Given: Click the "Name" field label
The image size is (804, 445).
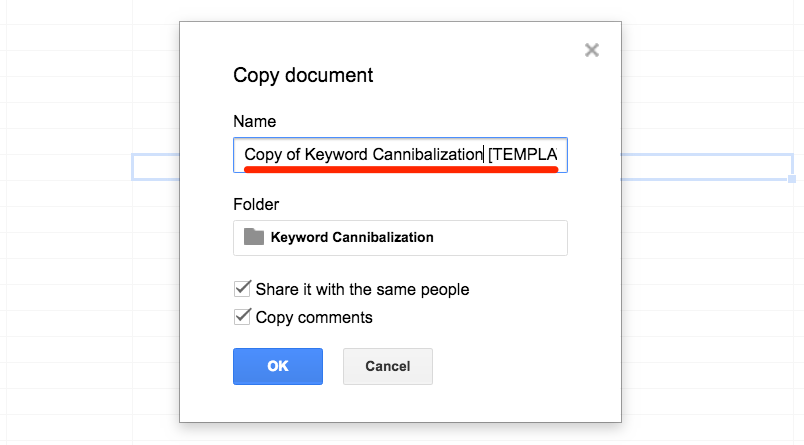Looking at the screenshot, I should [x=254, y=121].
